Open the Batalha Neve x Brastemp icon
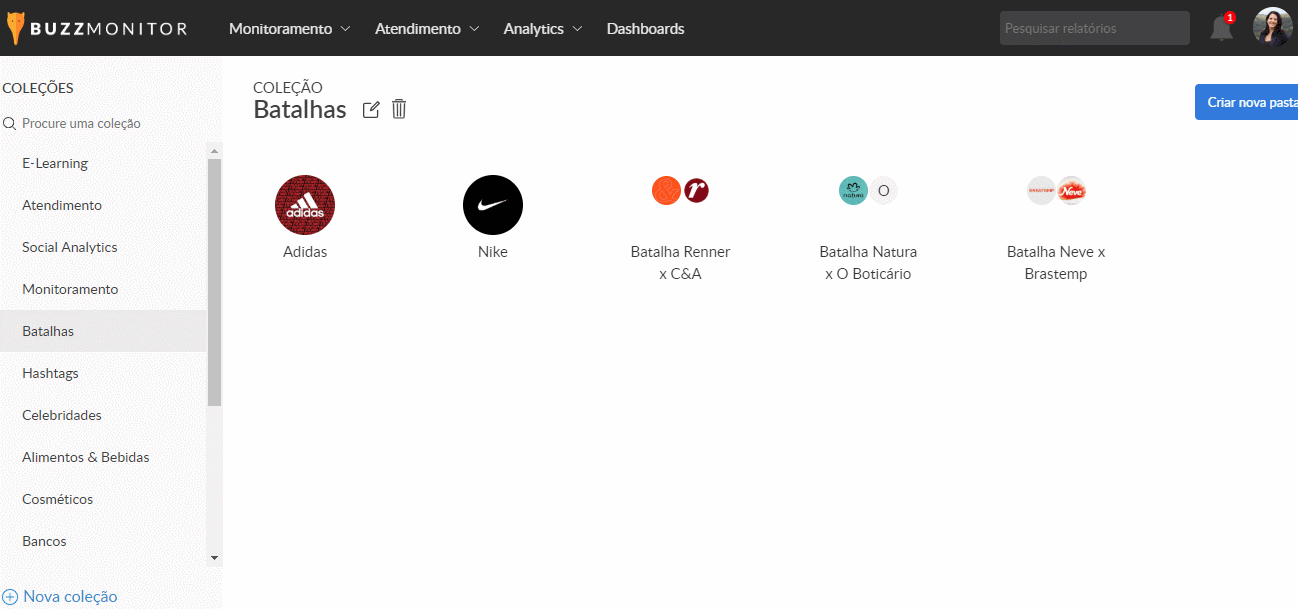 [x=1056, y=190]
